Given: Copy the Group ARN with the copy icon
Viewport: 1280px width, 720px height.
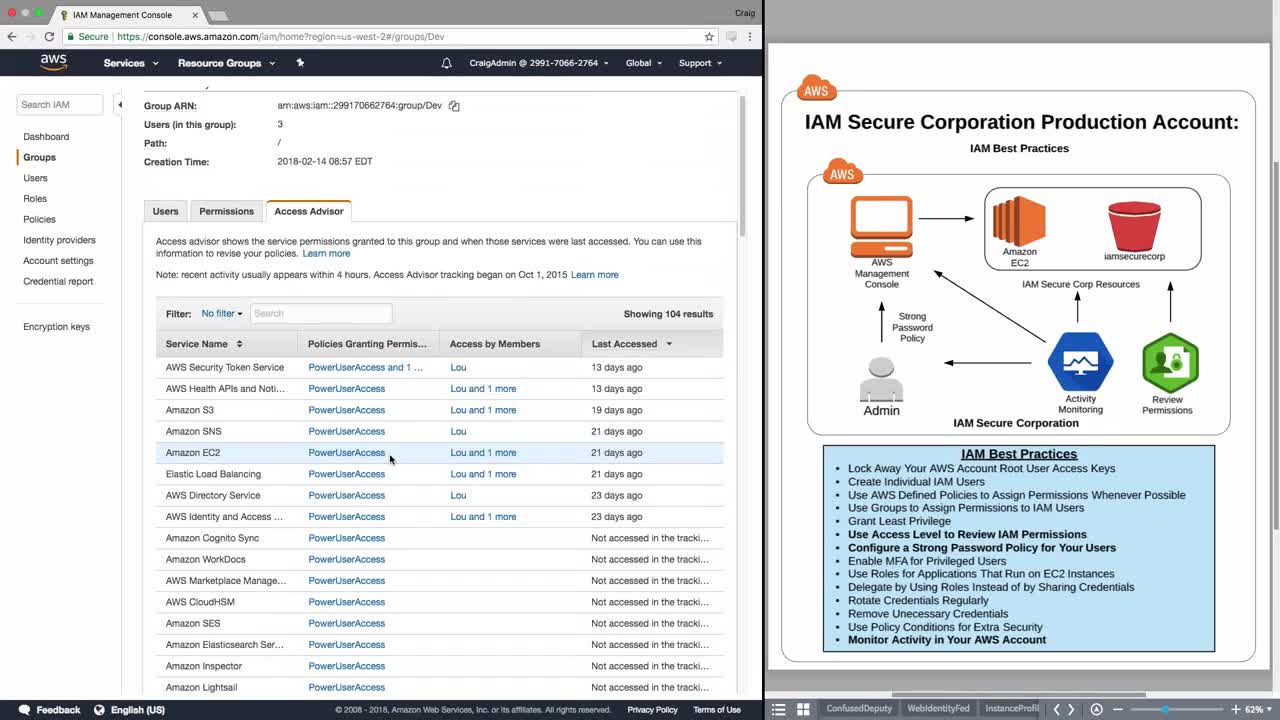Looking at the screenshot, I should pos(454,106).
